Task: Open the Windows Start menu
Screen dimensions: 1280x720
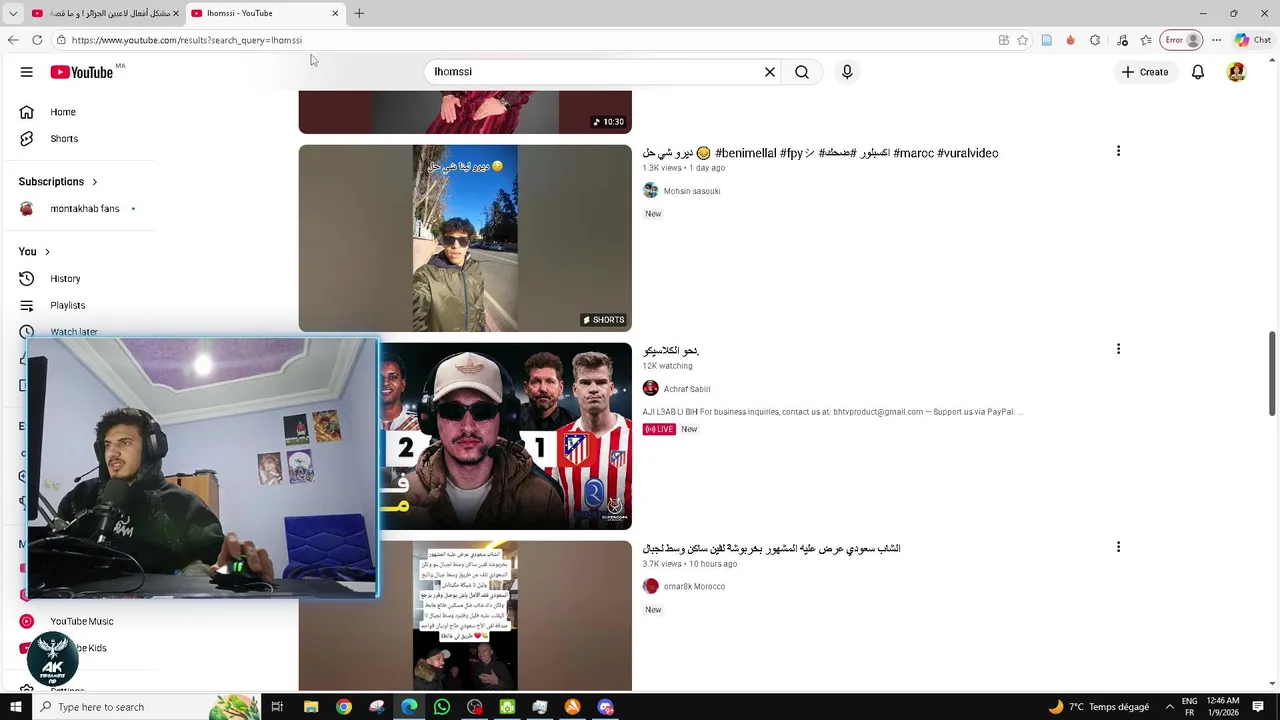Action: pyautogui.click(x=15, y=707)
